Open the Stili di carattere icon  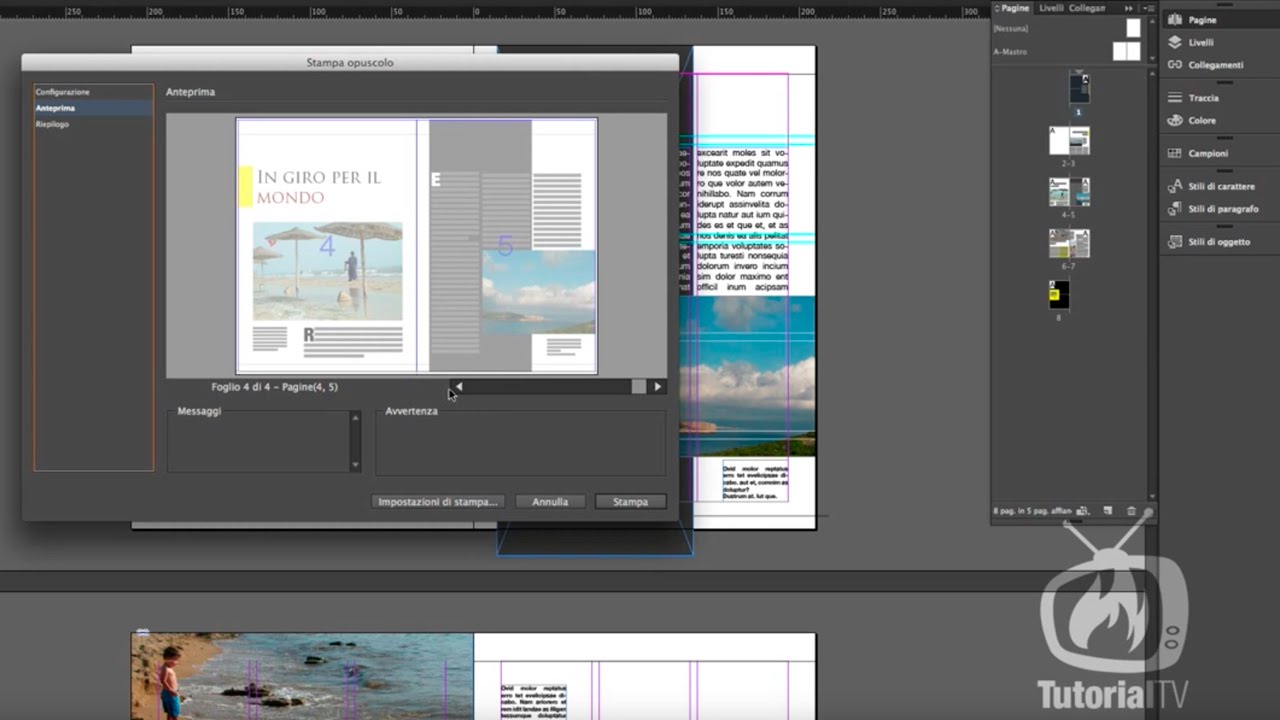tap(1175, 186)
